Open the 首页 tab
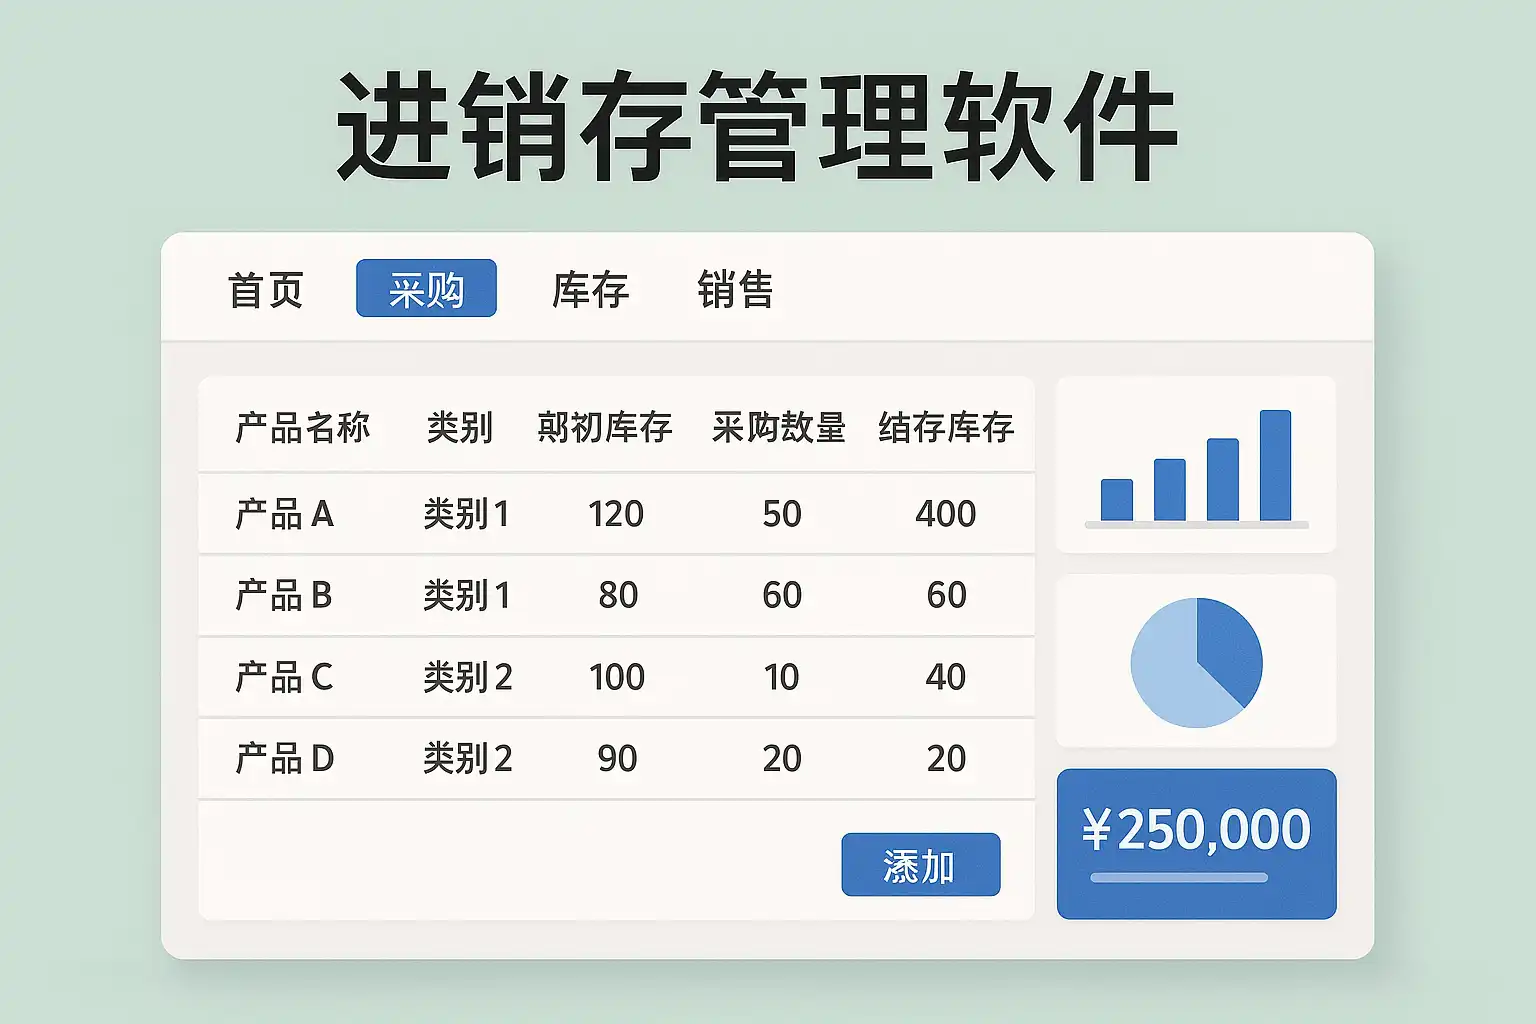1536x1024 pixels. pos(266,290)
